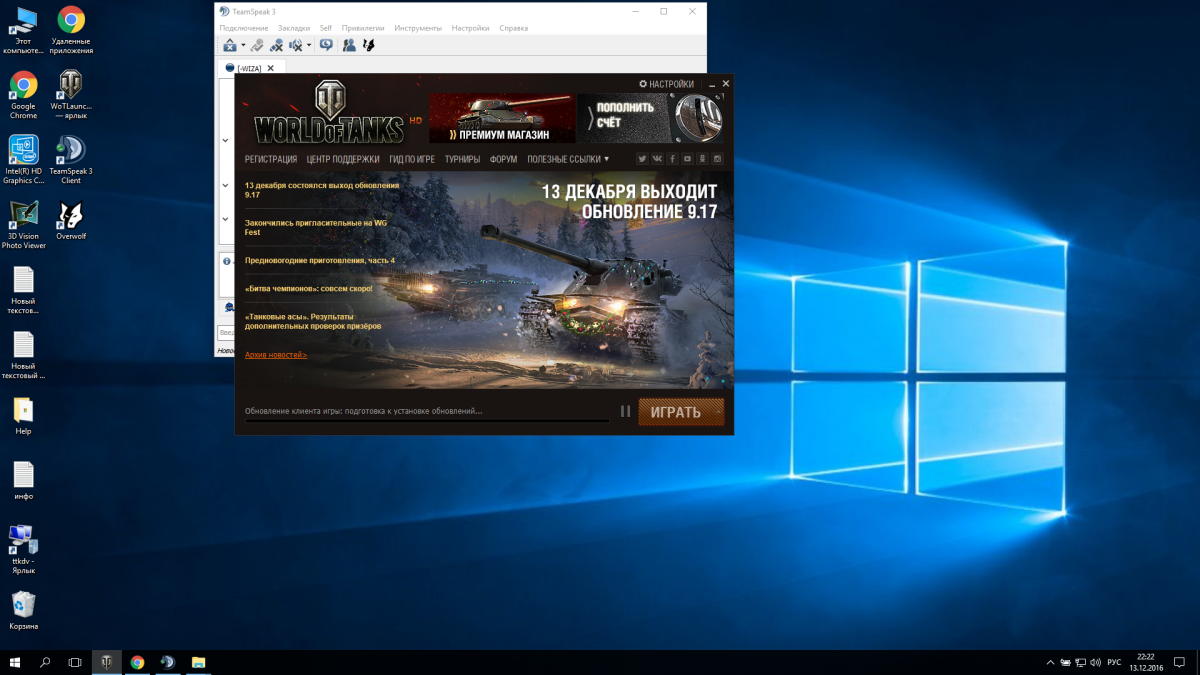Viewport: 1200px width, 675px height.
Task: Open the launcher settings gear (Настройки)
Action: coord(666,84)
